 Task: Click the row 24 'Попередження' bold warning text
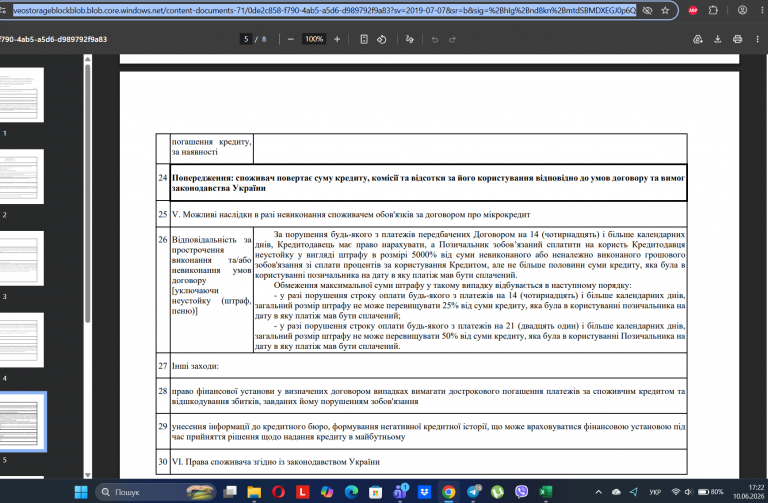pyautogui.click(x=428, y=183)
